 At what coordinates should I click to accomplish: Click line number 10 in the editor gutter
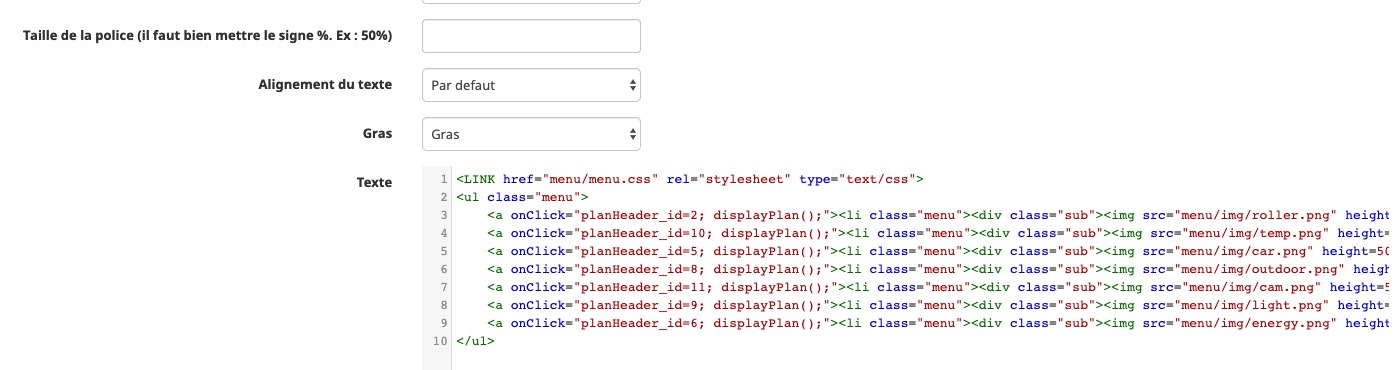tap(439, 341)
